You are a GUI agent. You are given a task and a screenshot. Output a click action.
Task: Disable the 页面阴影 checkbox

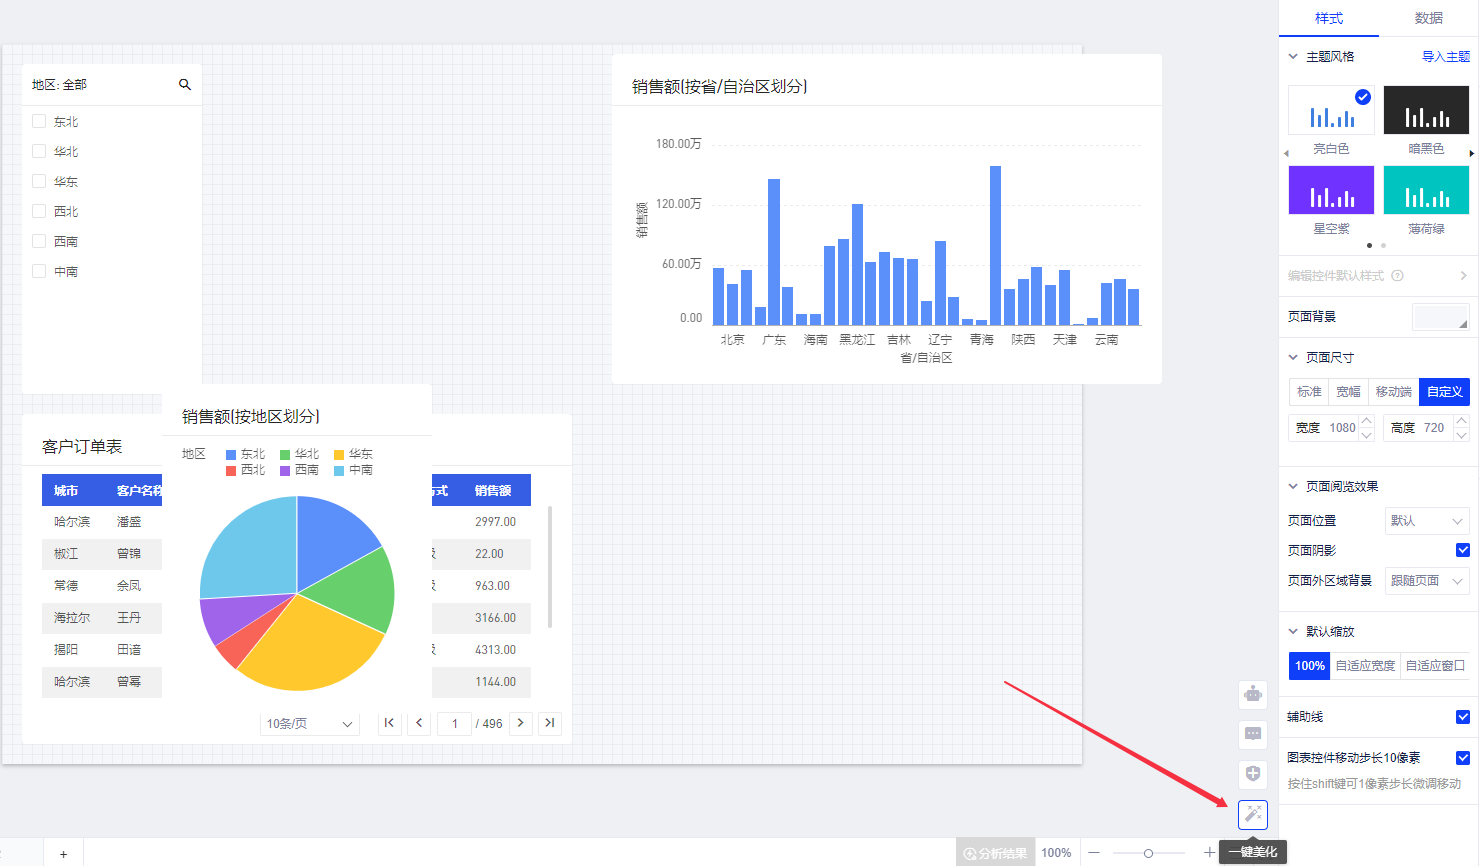pos(1463,550)
